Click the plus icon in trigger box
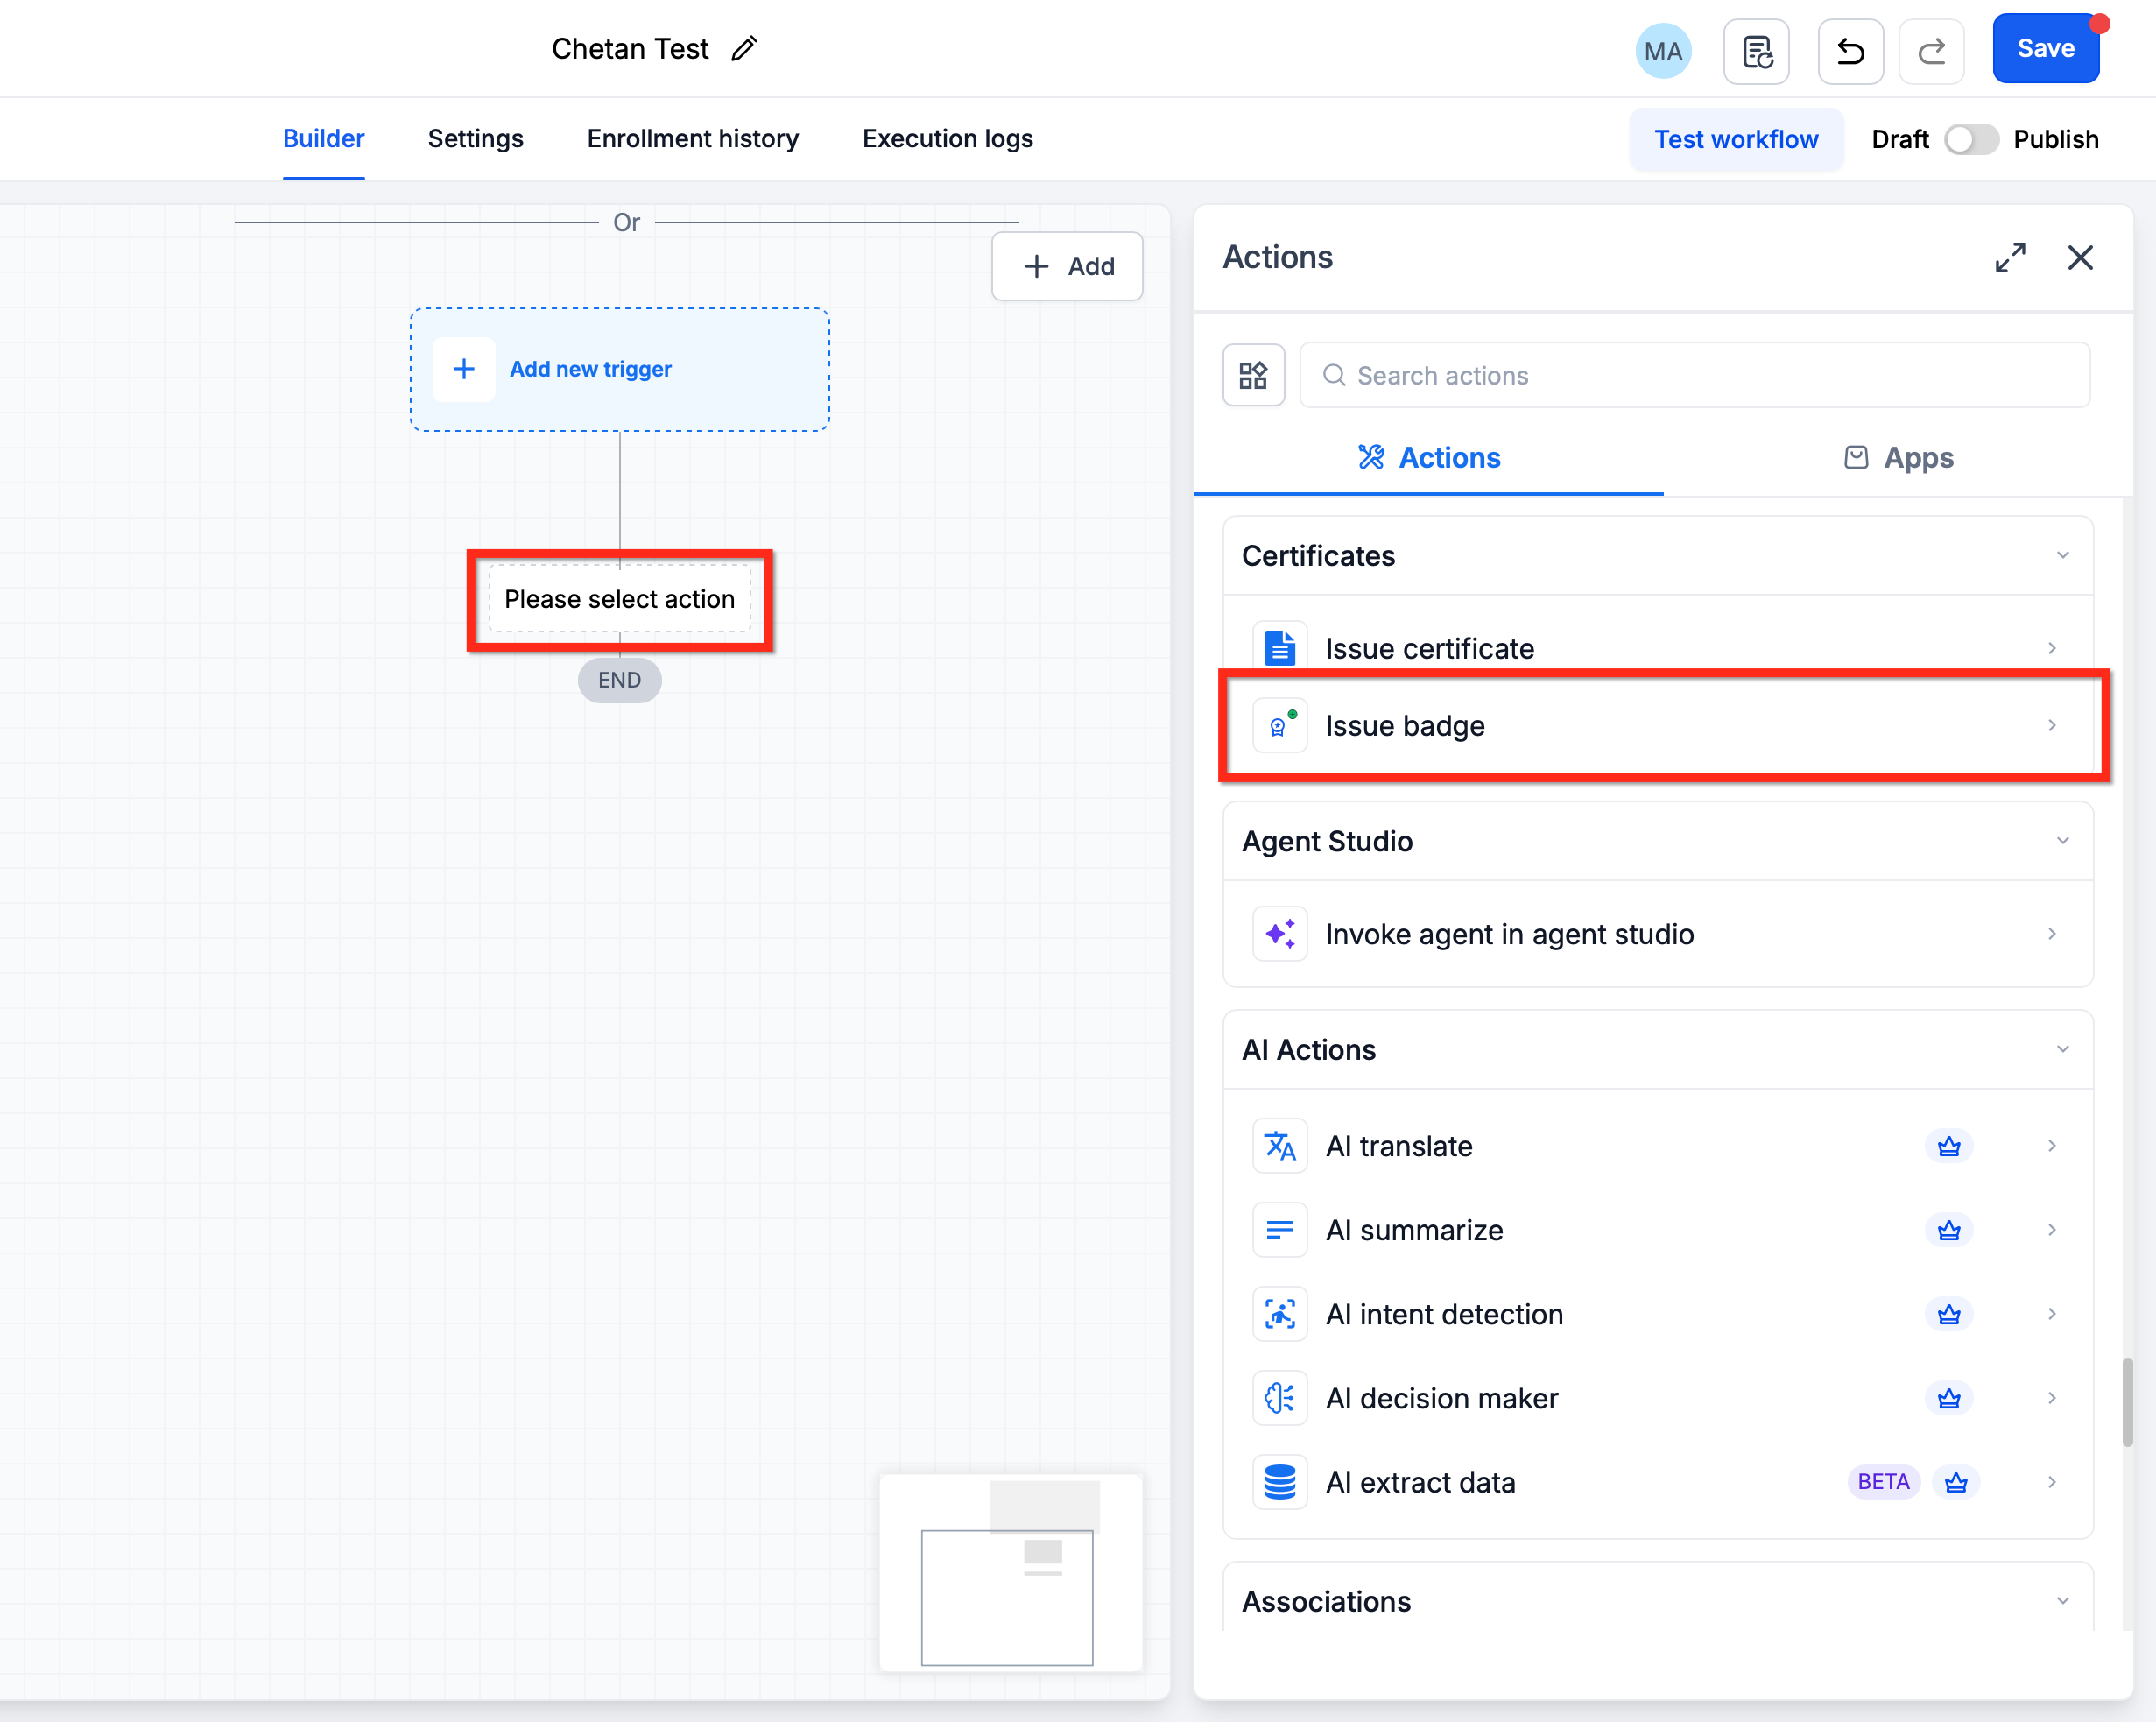The image size is (2156, 1722). [464, 370]
